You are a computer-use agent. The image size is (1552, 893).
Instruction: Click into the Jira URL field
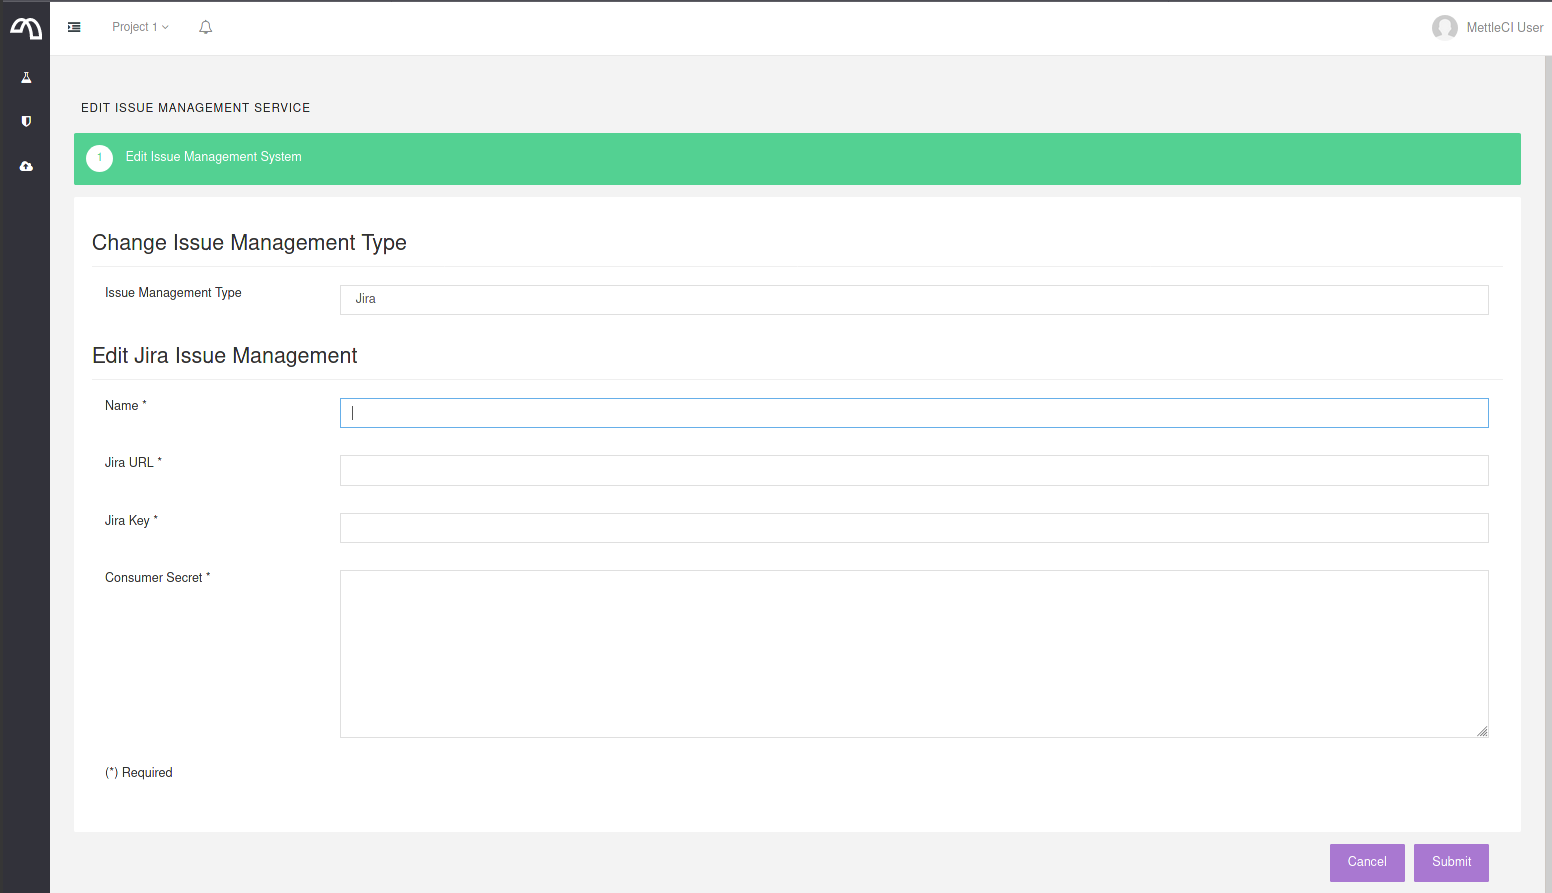click(x=913, y=471)
